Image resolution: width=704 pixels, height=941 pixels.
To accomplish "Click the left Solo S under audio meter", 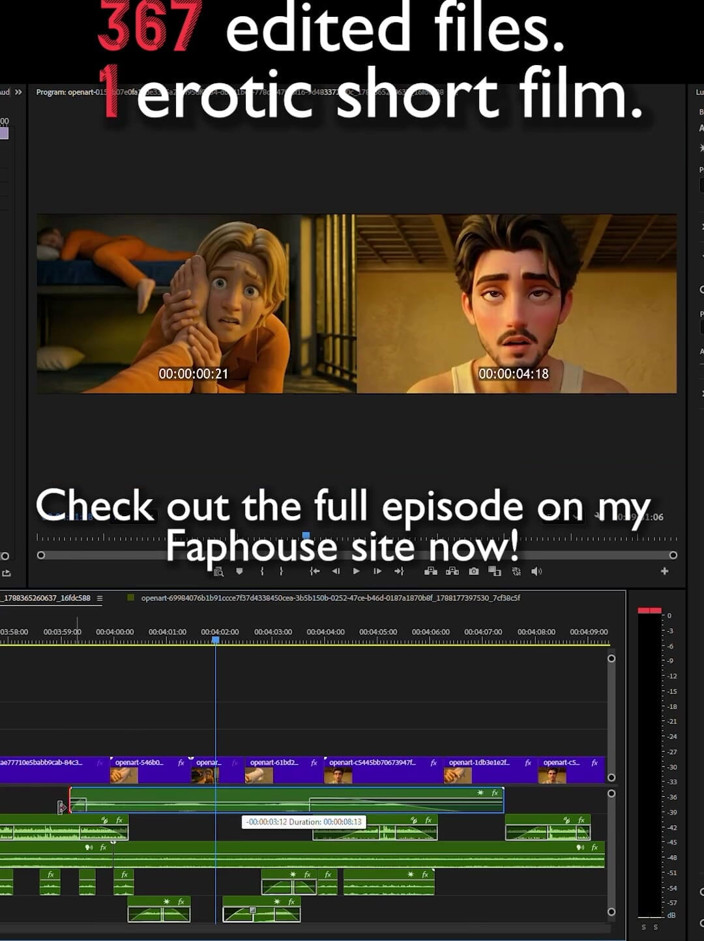I will click(x=644, y=927).
